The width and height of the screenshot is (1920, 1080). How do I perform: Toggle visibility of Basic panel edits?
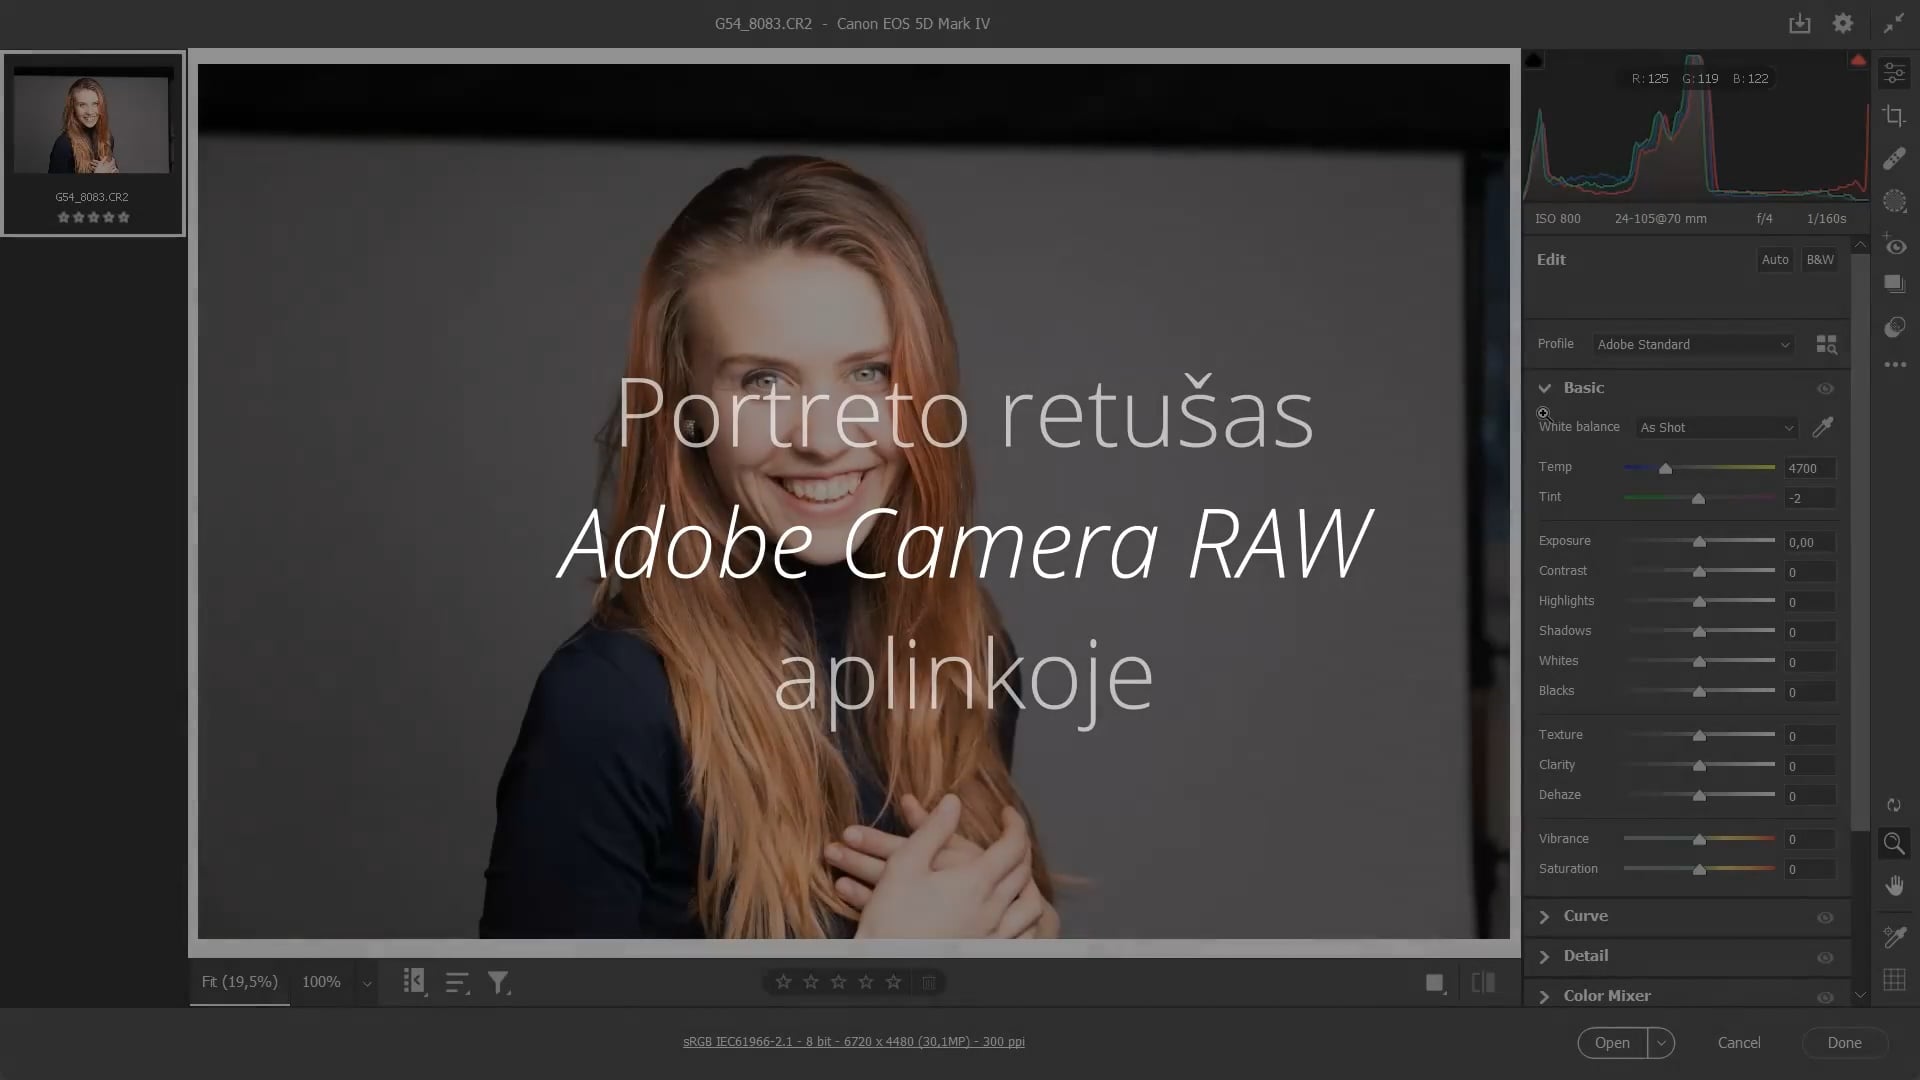1825,388
